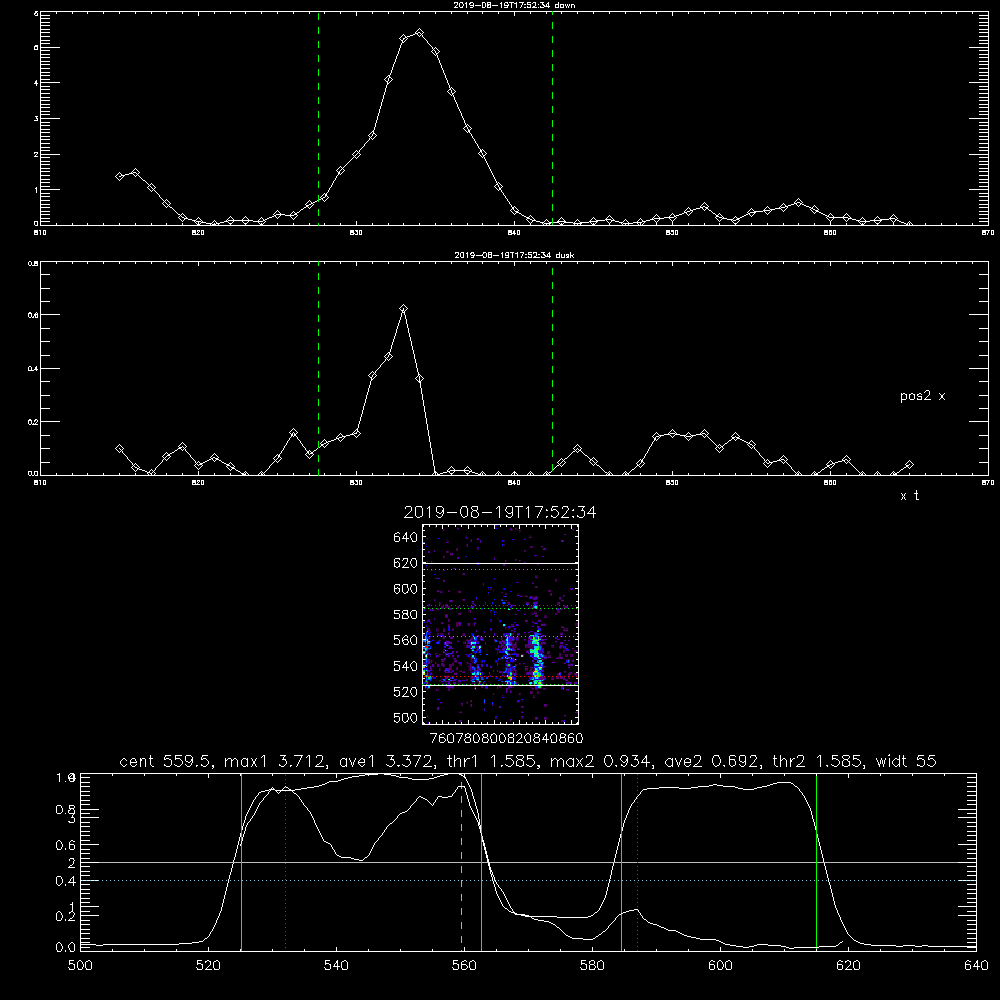Screen dimensions: 1000x1000
Task: Click the green vertical line near 585 in bottom plot
Action: (x=621, y=862)
